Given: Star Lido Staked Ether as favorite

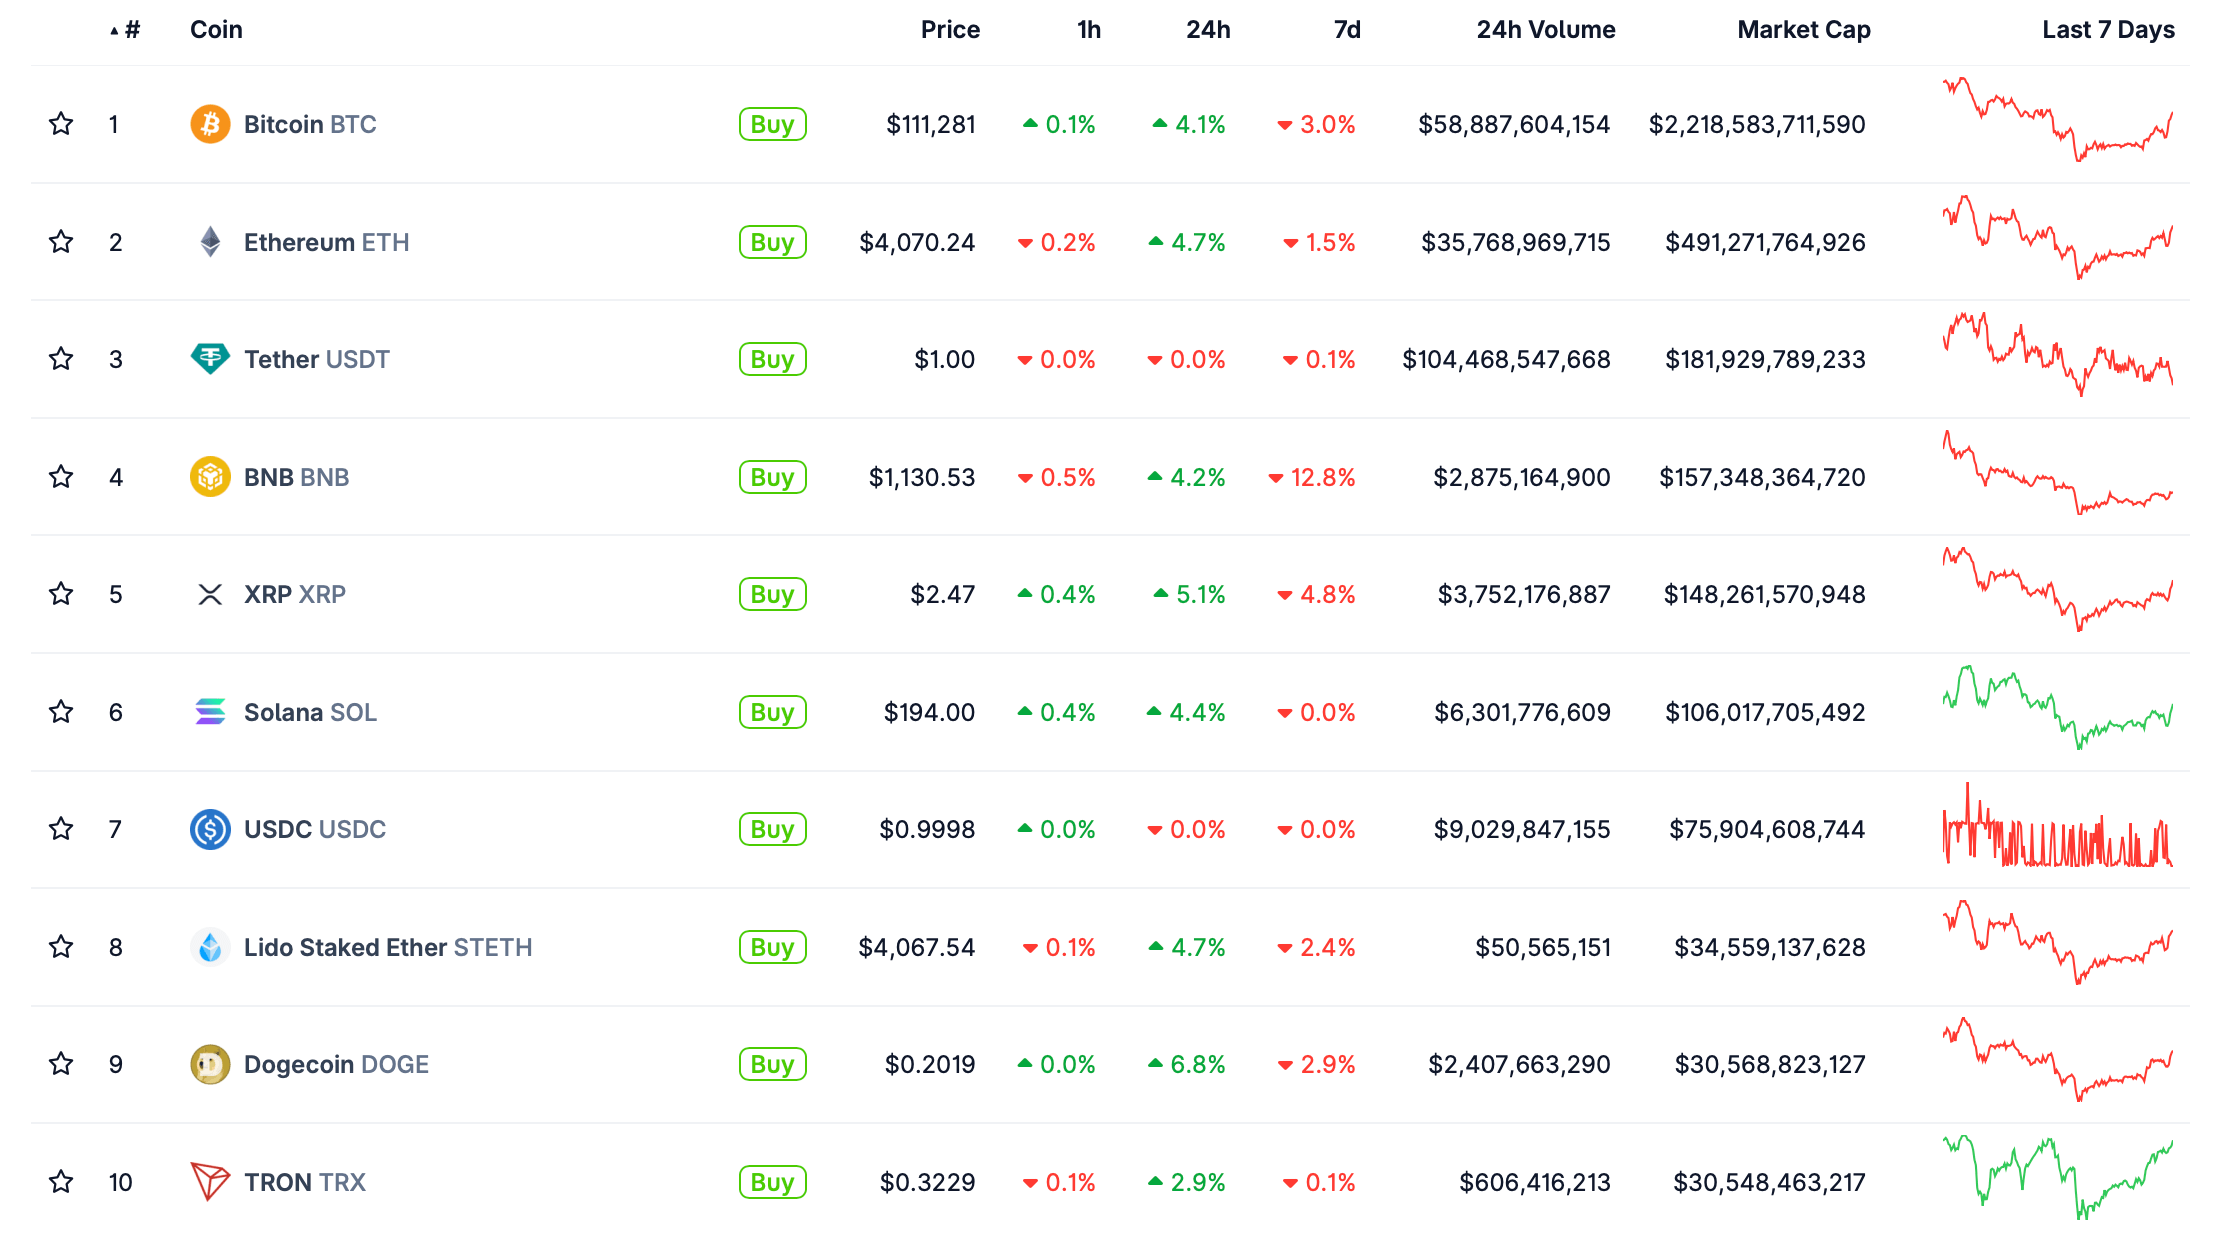Looking at the screenshot, I should [x=61, y=947].
